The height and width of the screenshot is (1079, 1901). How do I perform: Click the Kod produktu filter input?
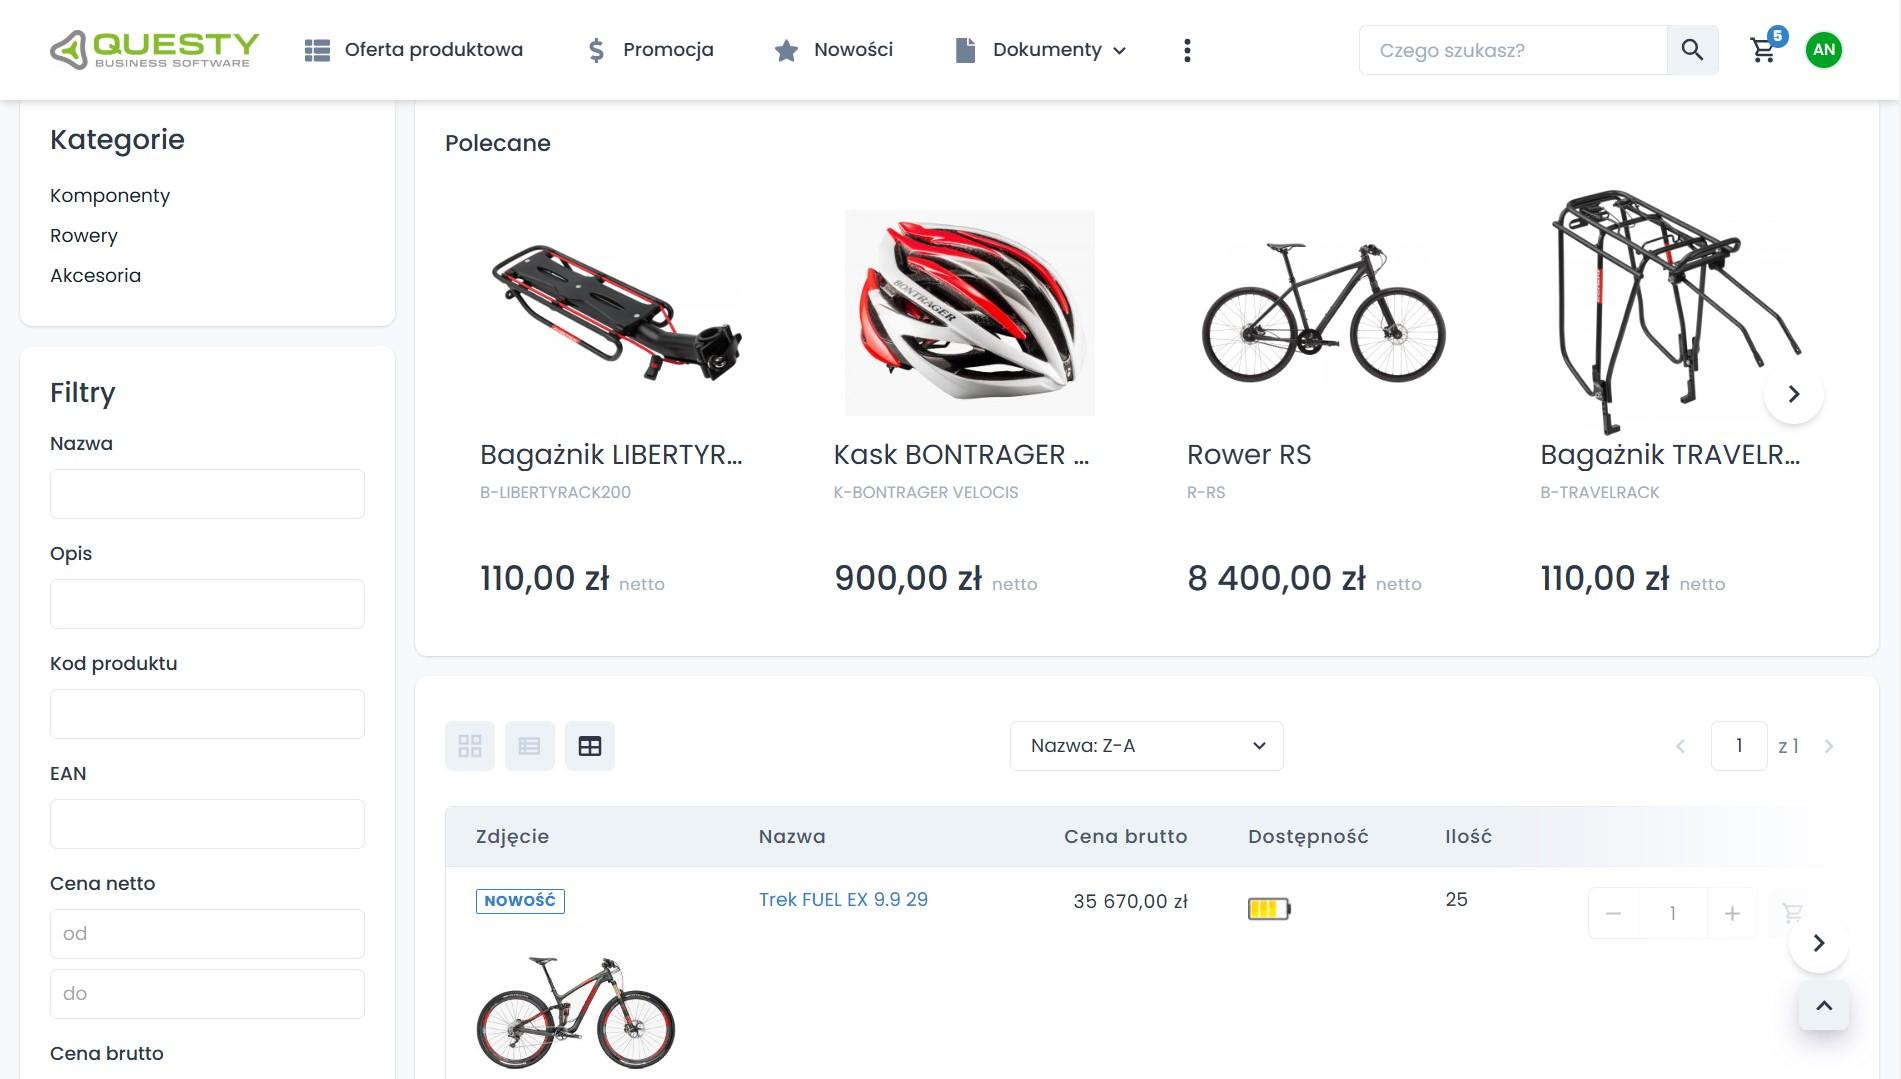tap(207, 714)
